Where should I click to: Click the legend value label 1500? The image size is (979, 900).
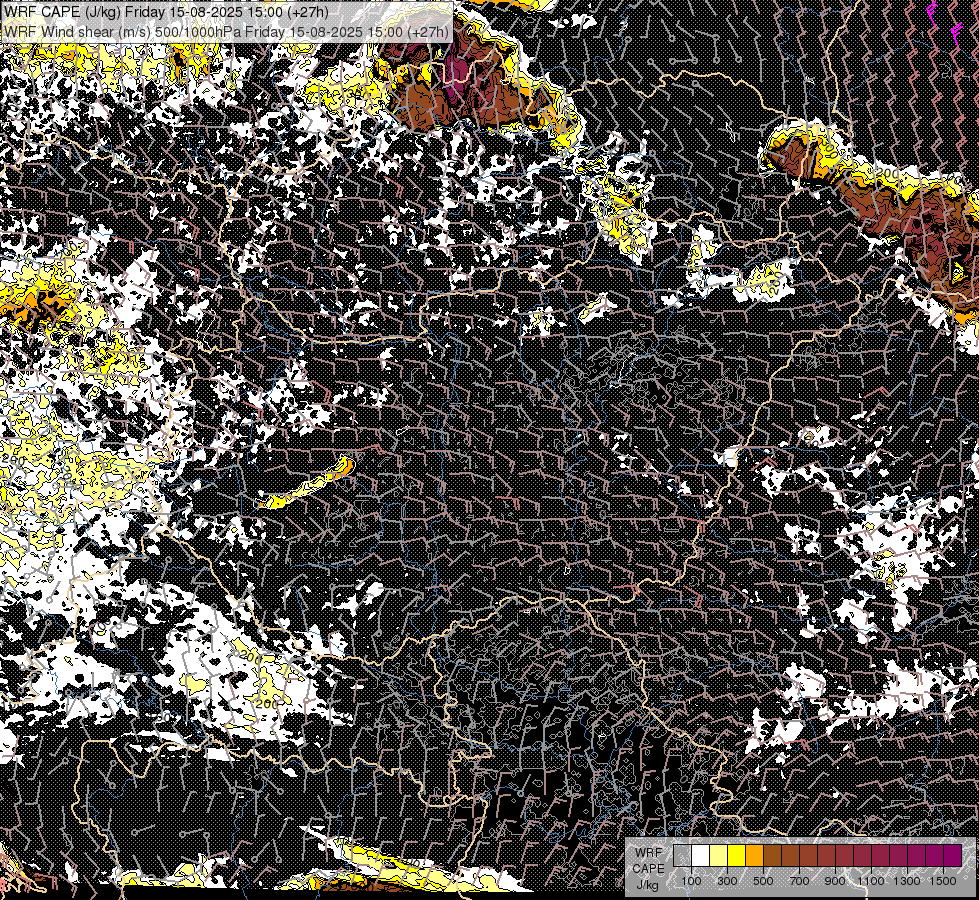pyautogui.click(x=943, y=881)
